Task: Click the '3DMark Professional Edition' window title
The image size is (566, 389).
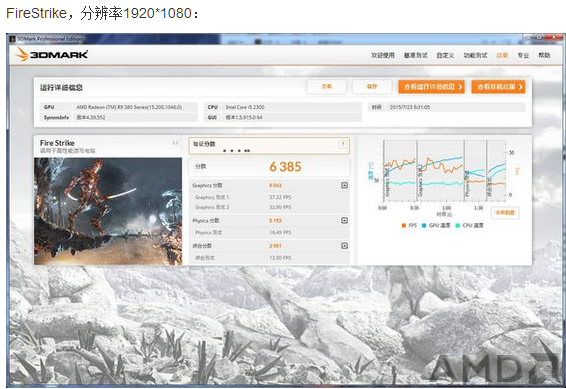Action: pos(50,39)
